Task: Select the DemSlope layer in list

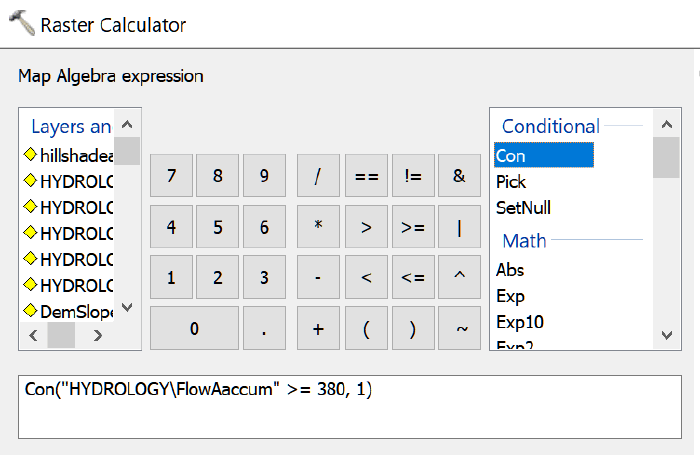Action: [69, 311]
